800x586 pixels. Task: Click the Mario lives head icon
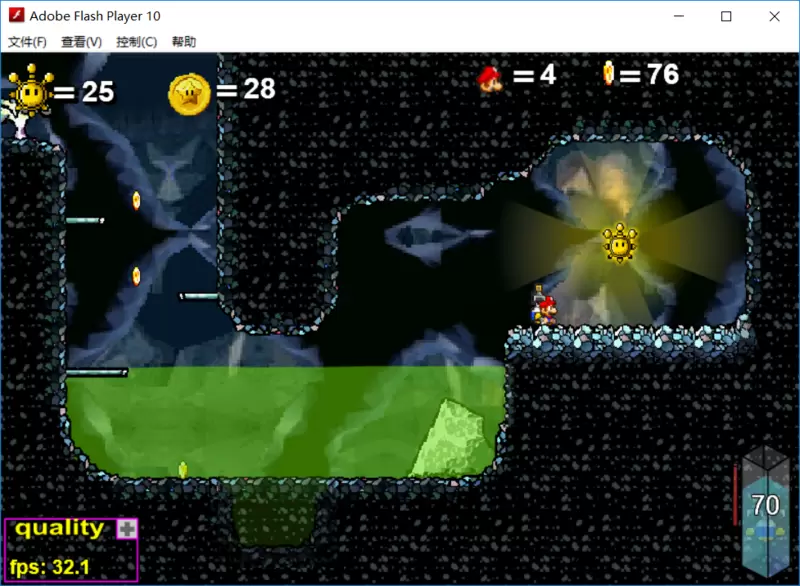pos(490,79)
